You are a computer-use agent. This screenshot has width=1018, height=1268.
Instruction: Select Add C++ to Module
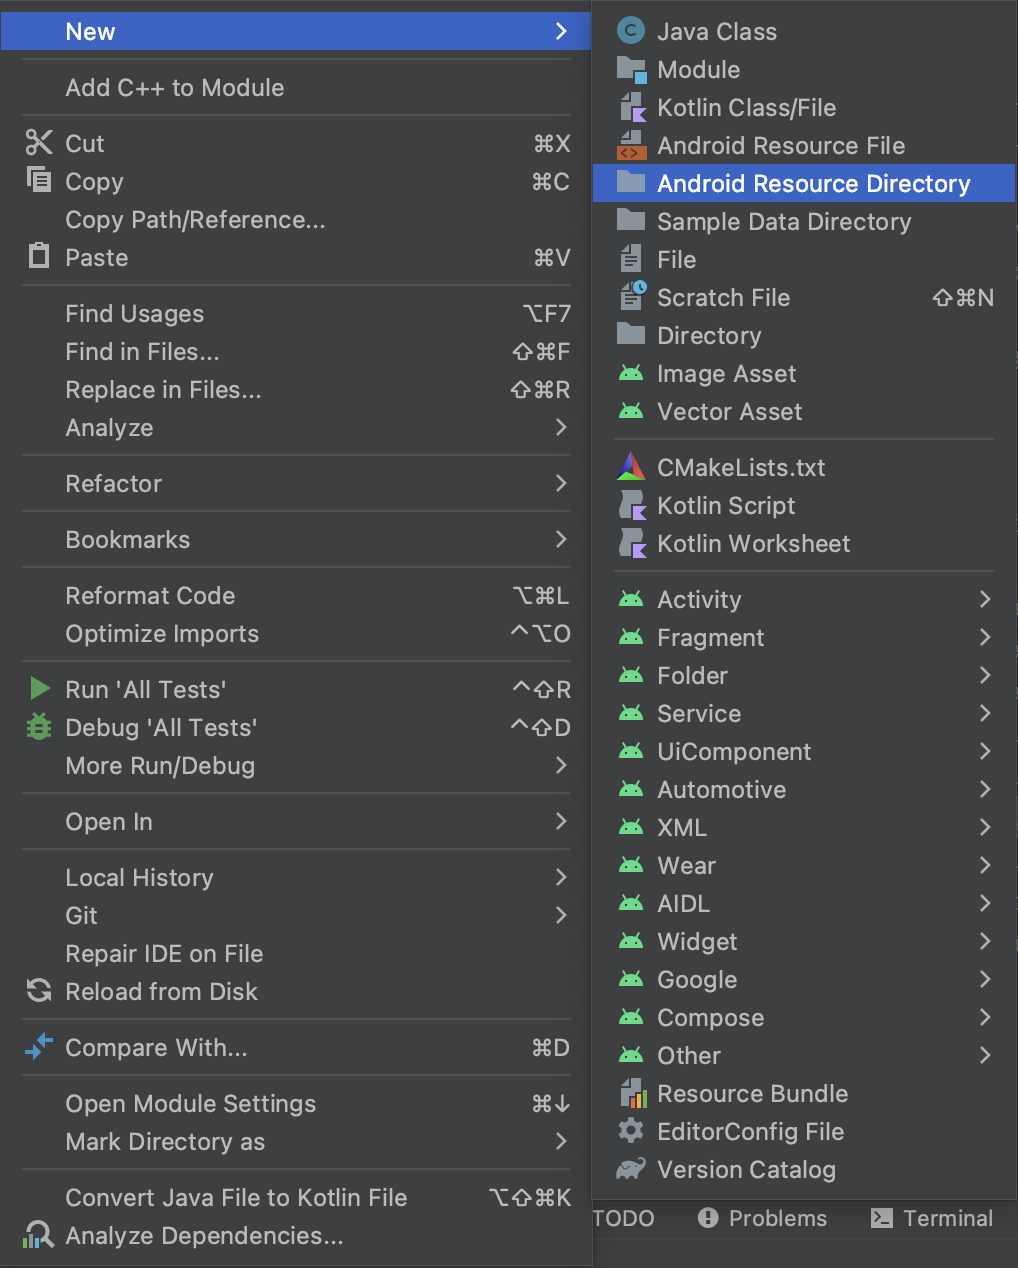[296, 88]
